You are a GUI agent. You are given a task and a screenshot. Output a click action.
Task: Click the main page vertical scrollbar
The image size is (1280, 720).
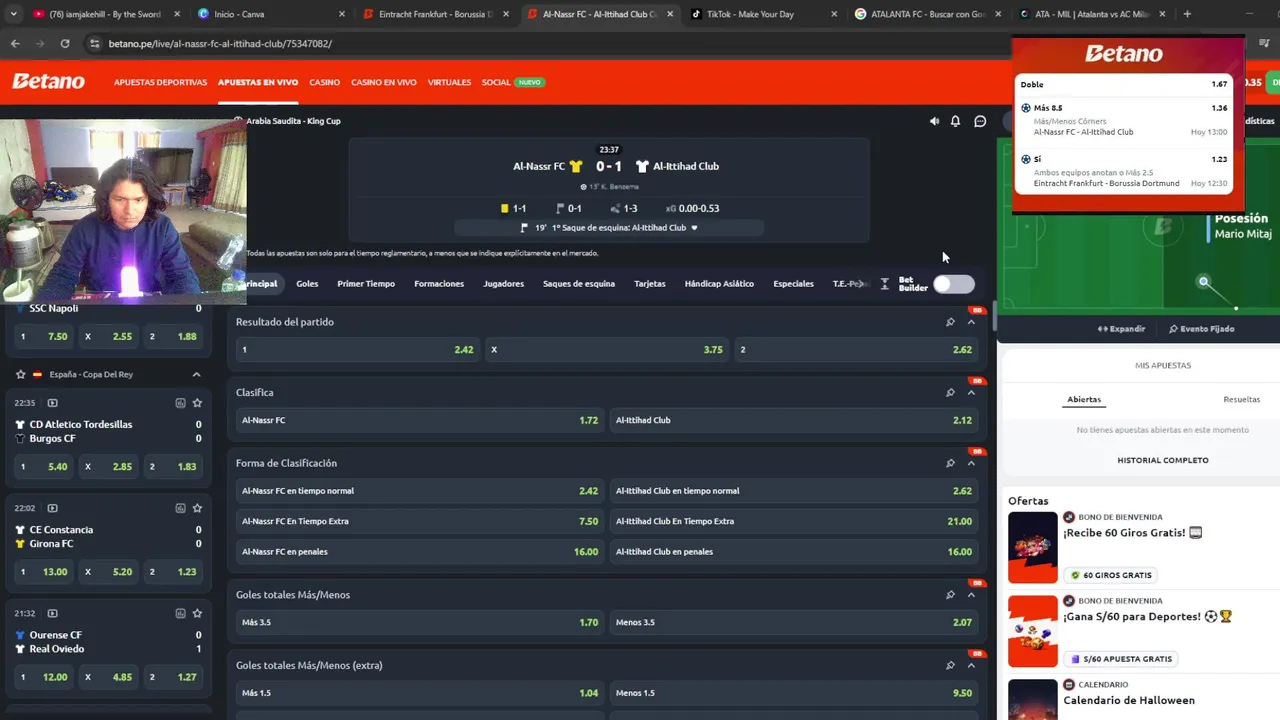click(x=994, y=318)
